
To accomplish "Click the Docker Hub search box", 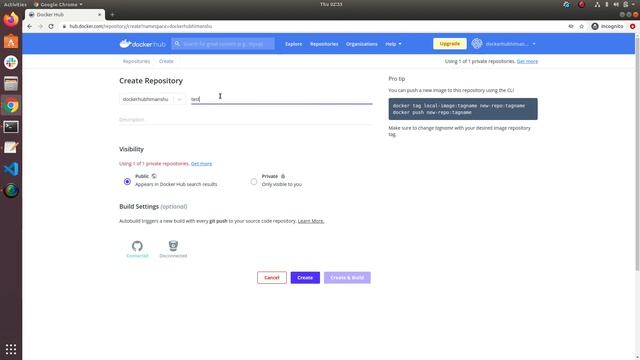I will coord(223,44).
